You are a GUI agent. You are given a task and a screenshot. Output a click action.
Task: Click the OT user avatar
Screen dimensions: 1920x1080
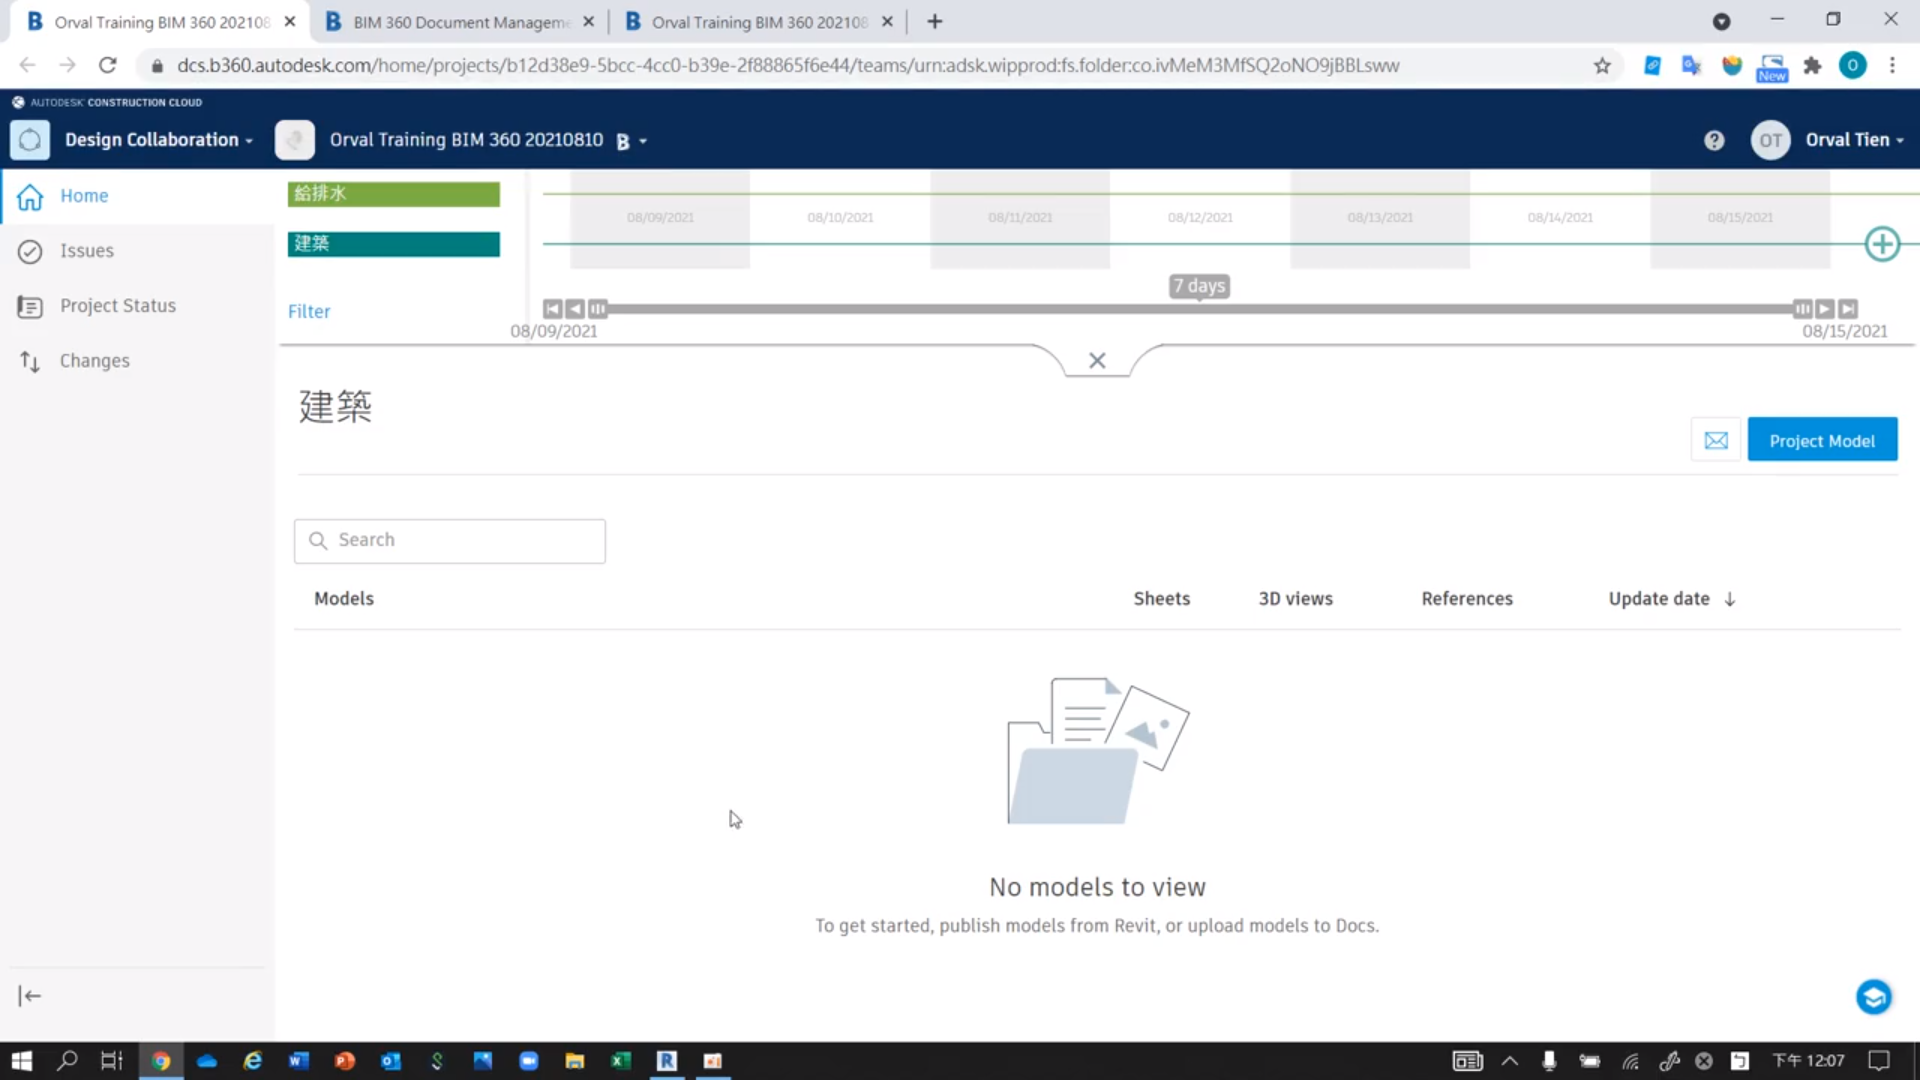pyautogui.click(x=1770, y=140)
